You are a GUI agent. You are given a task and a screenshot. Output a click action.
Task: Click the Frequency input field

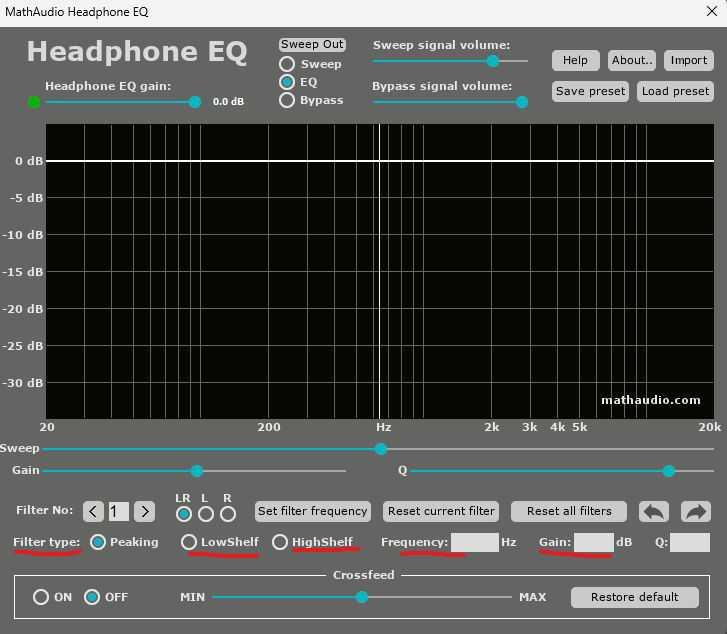pos(474,542)
